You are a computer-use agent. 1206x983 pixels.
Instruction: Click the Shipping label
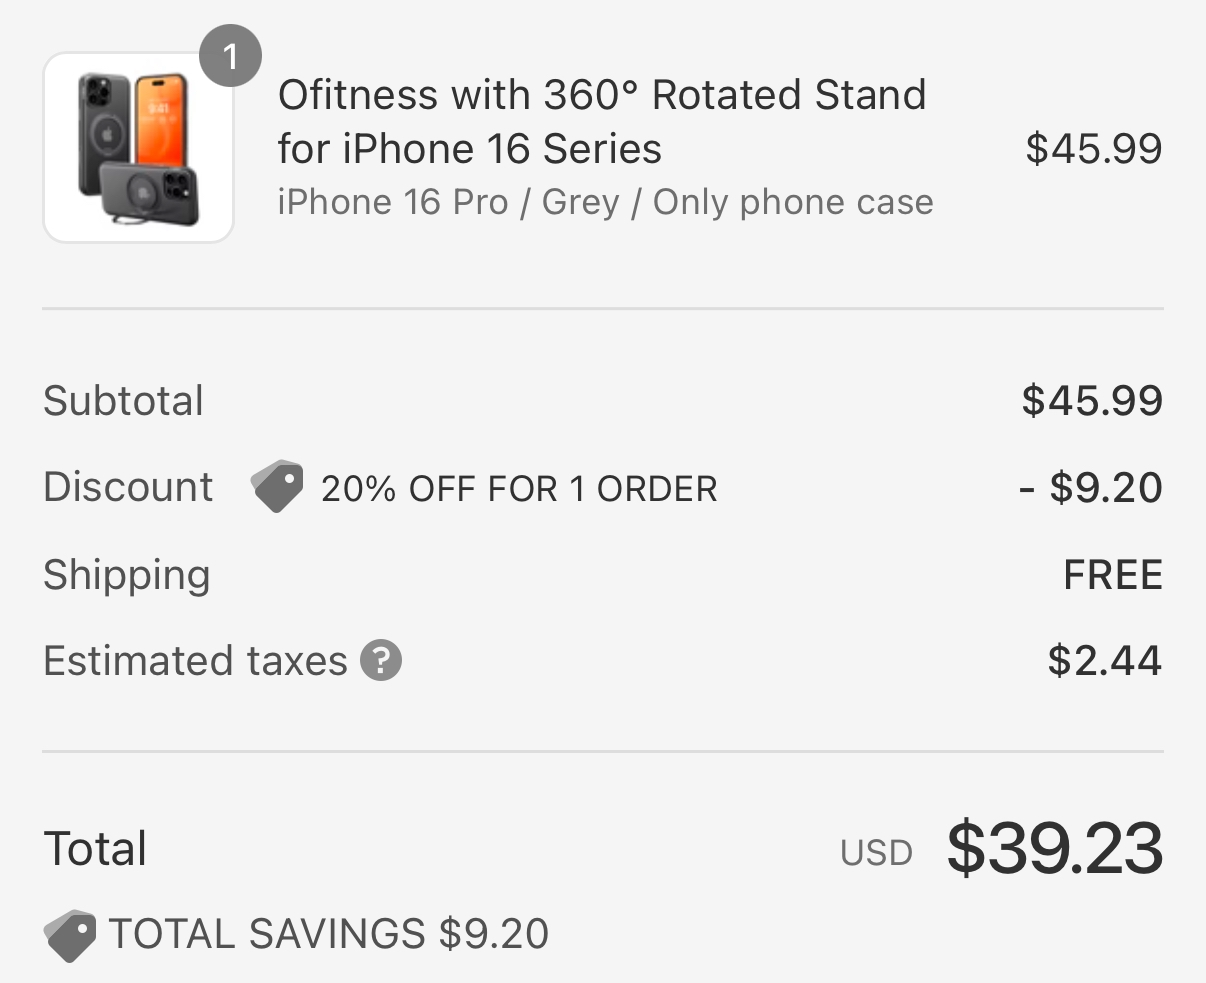127,575
